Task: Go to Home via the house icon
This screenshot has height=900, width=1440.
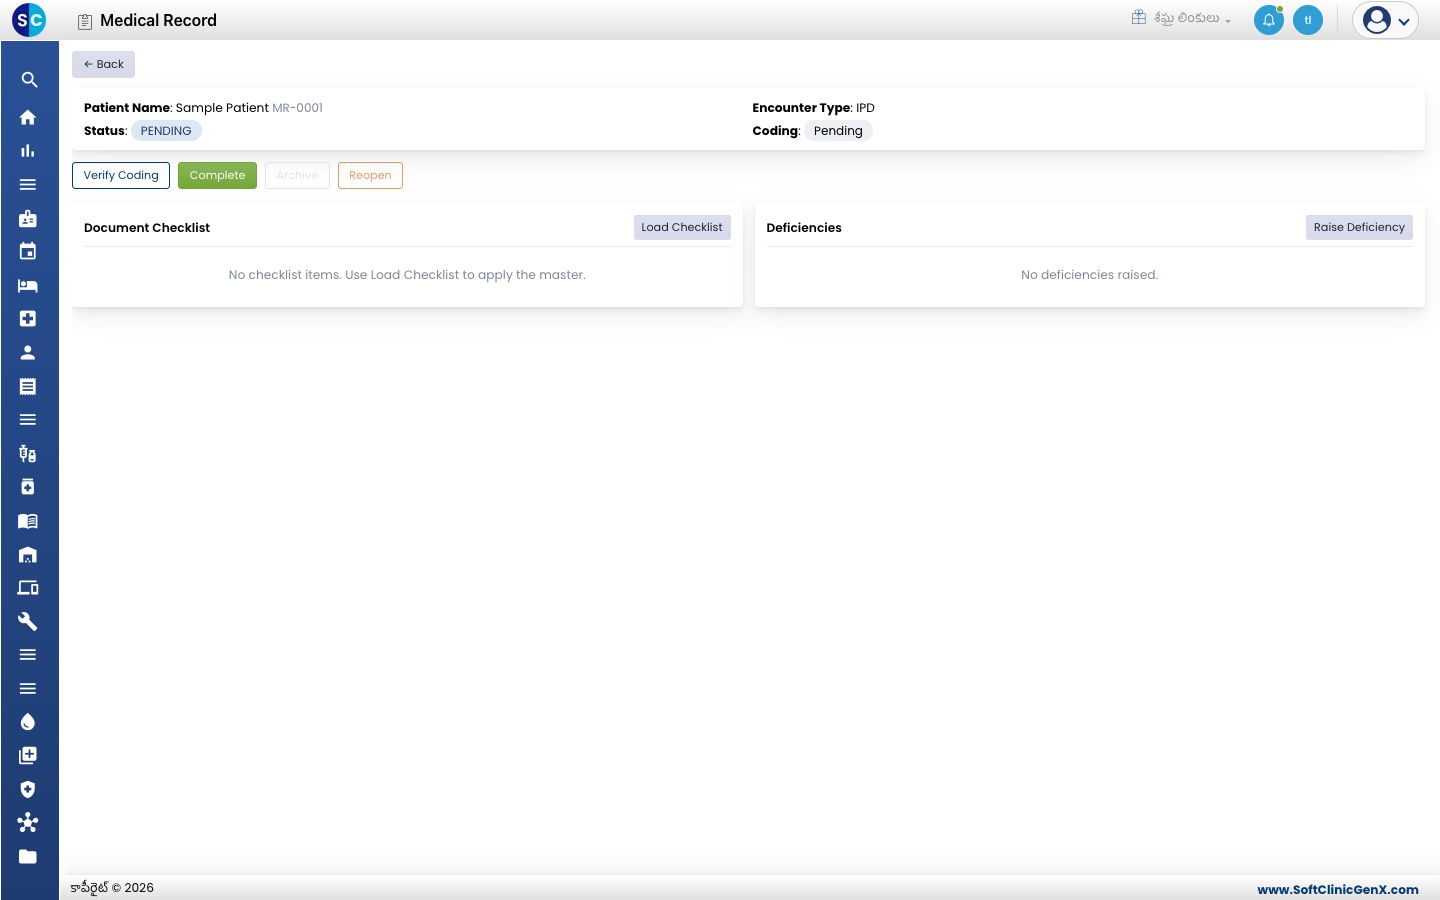Action: [x=28, y=117]
